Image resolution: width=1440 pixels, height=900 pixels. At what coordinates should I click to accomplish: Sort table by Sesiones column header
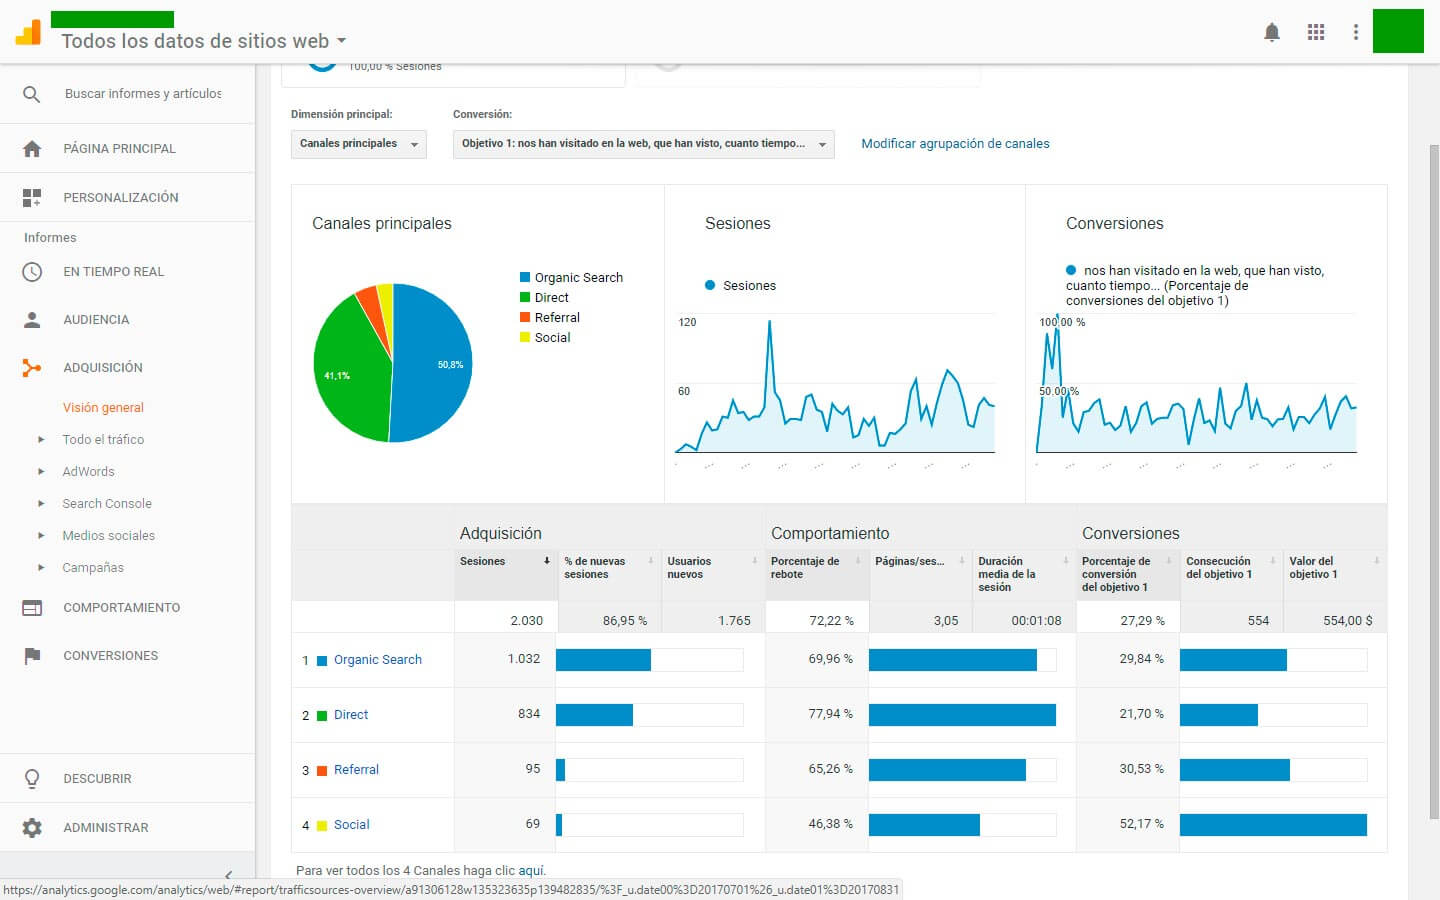click(483, 562)
